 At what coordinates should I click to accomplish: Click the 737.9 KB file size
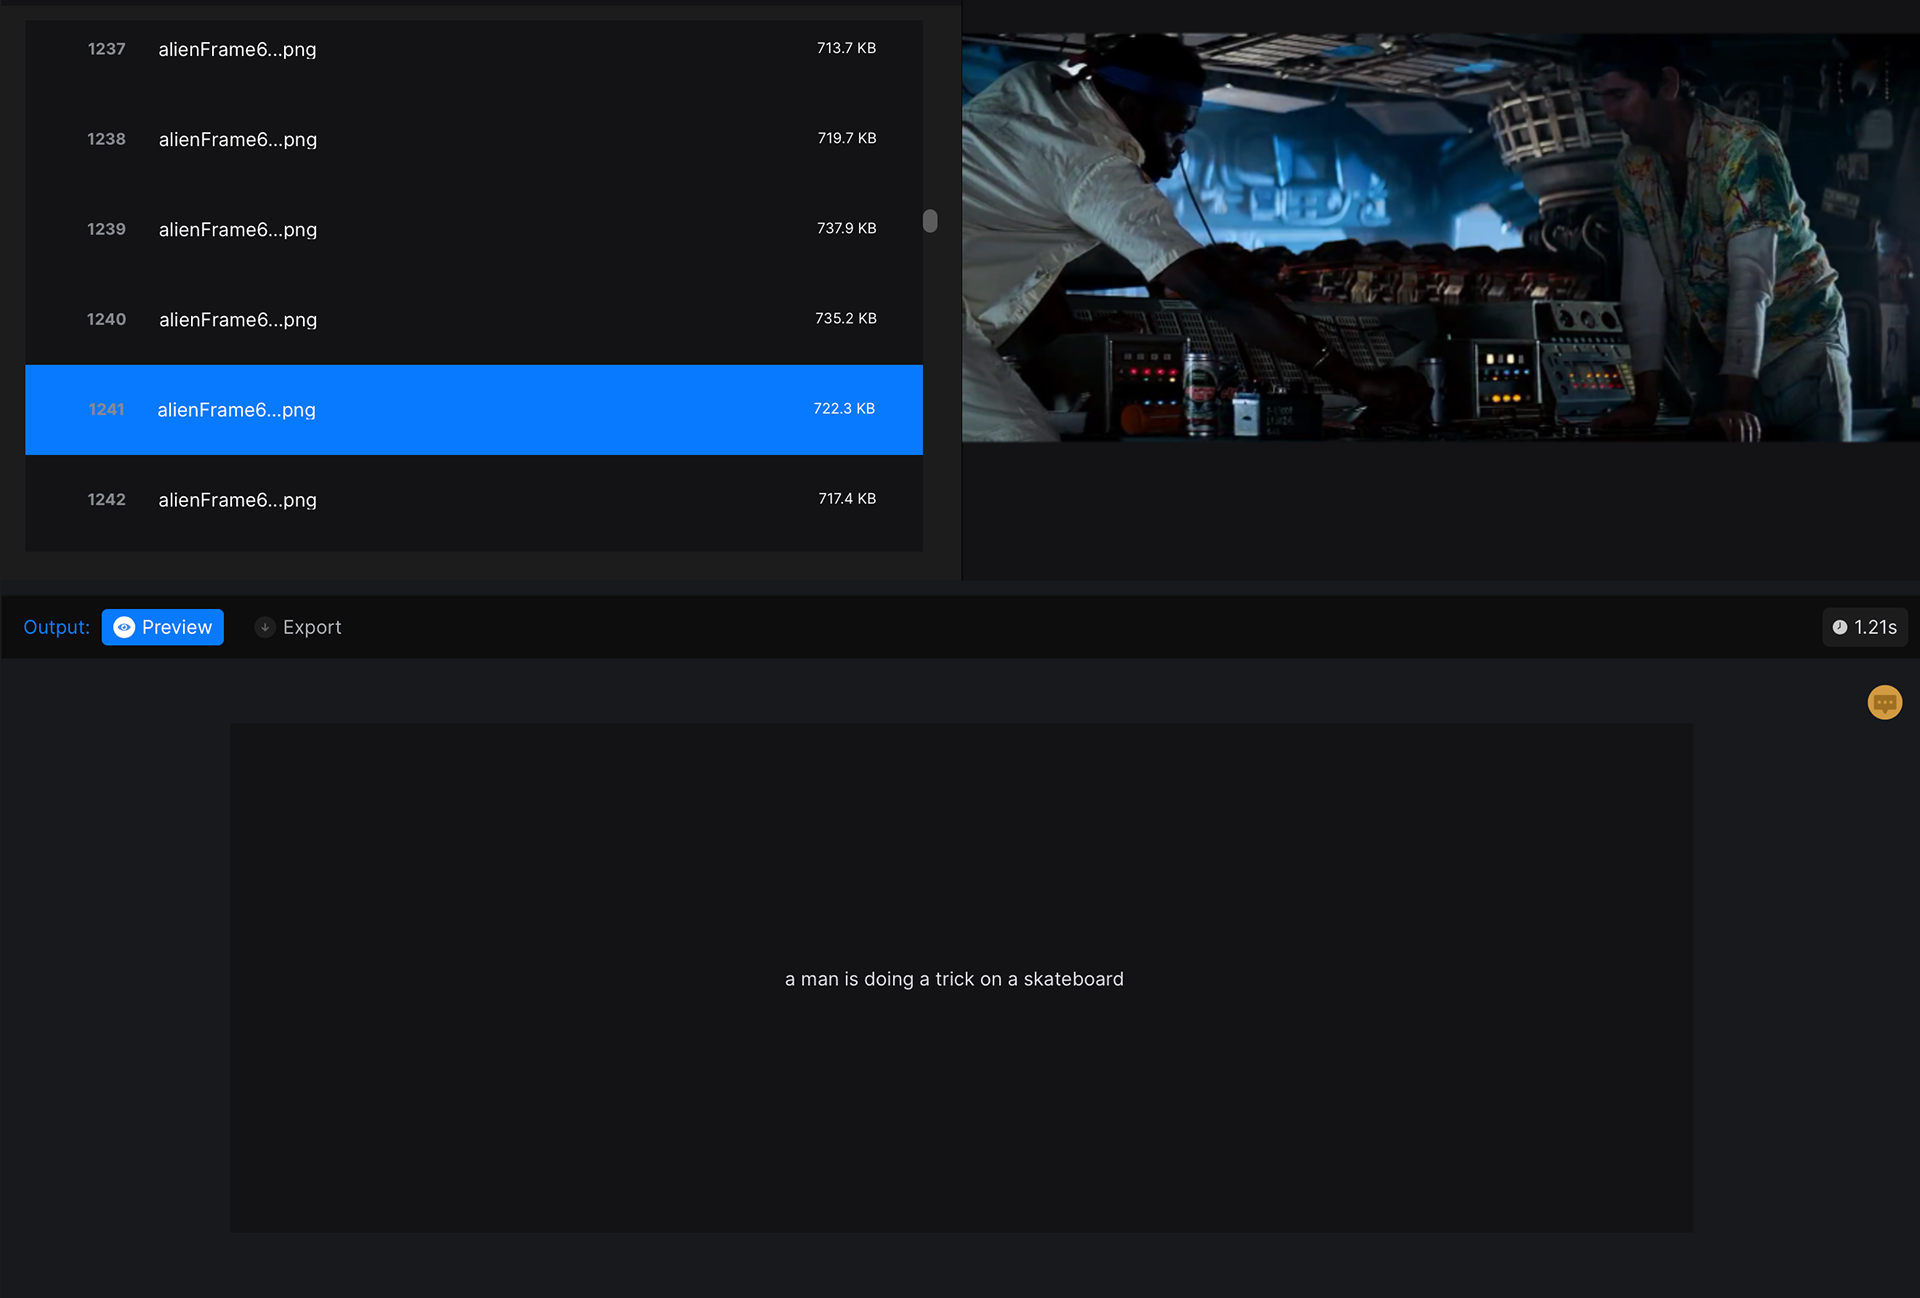pos(846,228)
